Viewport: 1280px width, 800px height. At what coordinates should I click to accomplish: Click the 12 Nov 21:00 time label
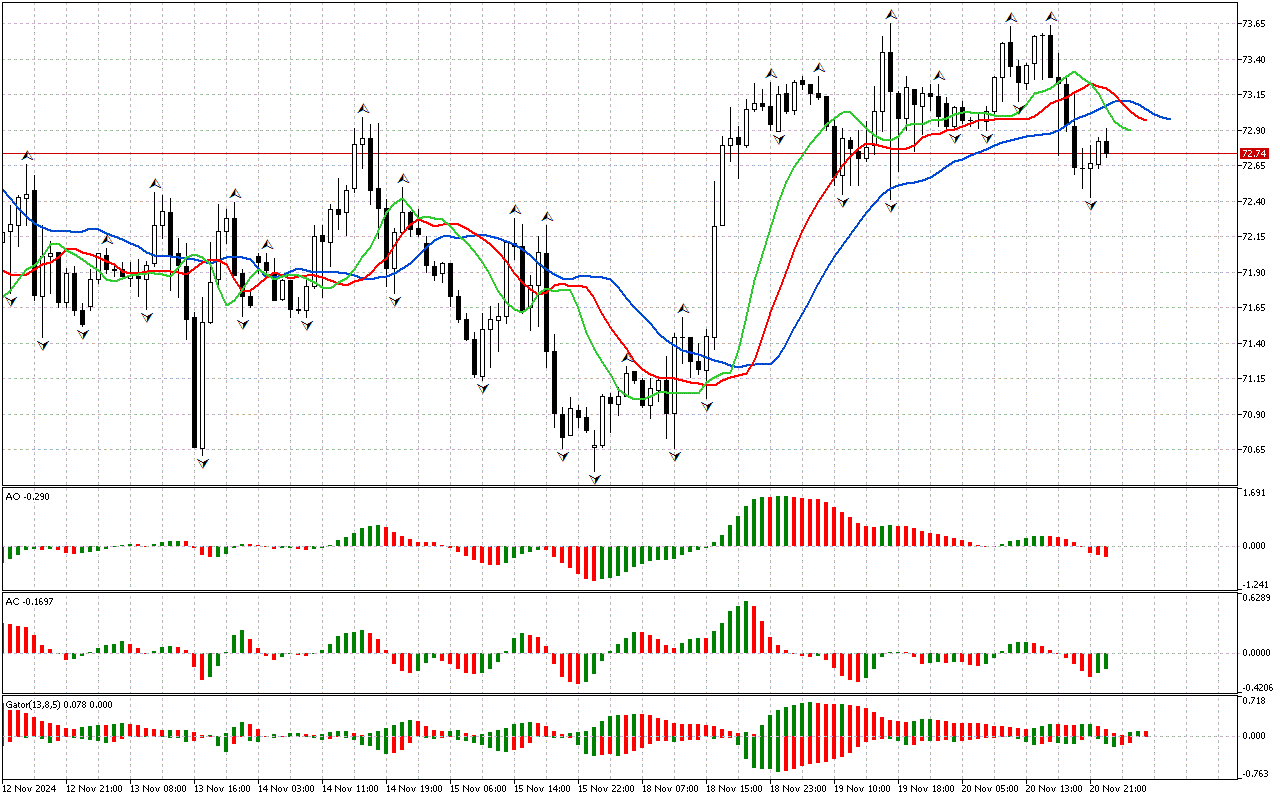coord(95,789)
